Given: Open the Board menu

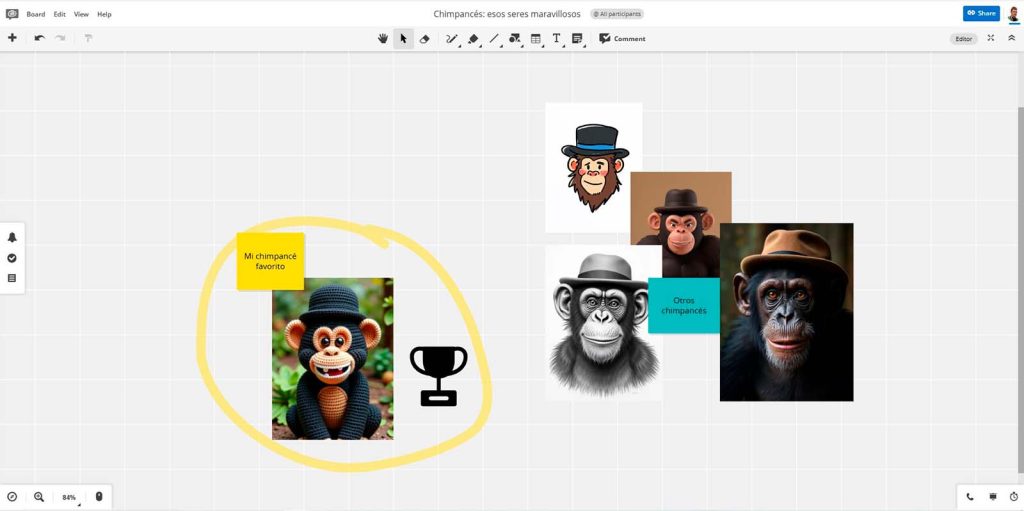Looking at the screenshot, I should point(35,14).
